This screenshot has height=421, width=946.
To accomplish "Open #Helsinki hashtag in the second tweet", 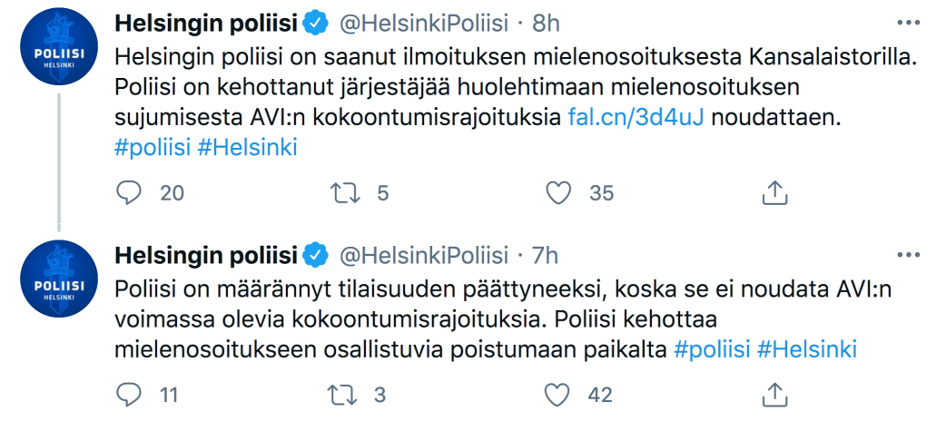I will (x=807, y=350).
